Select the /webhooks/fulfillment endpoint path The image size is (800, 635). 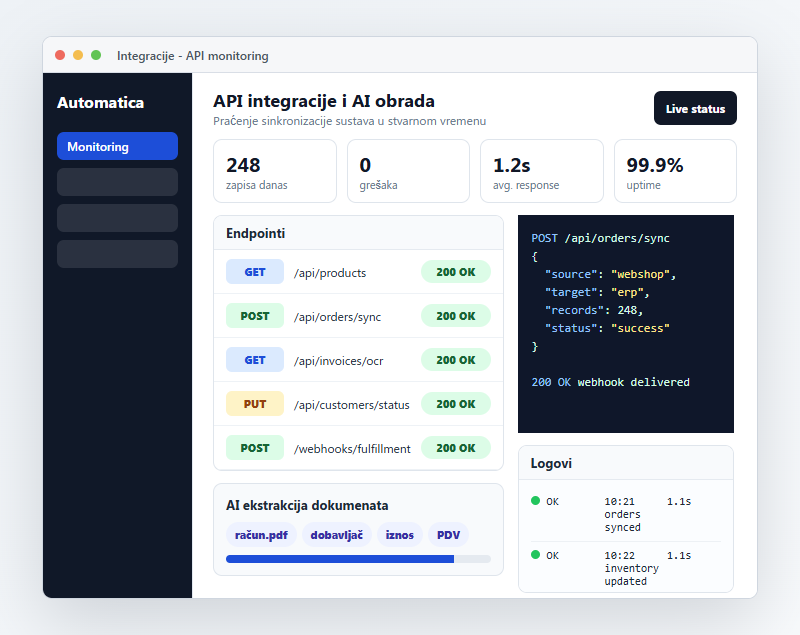click(352, 449)
